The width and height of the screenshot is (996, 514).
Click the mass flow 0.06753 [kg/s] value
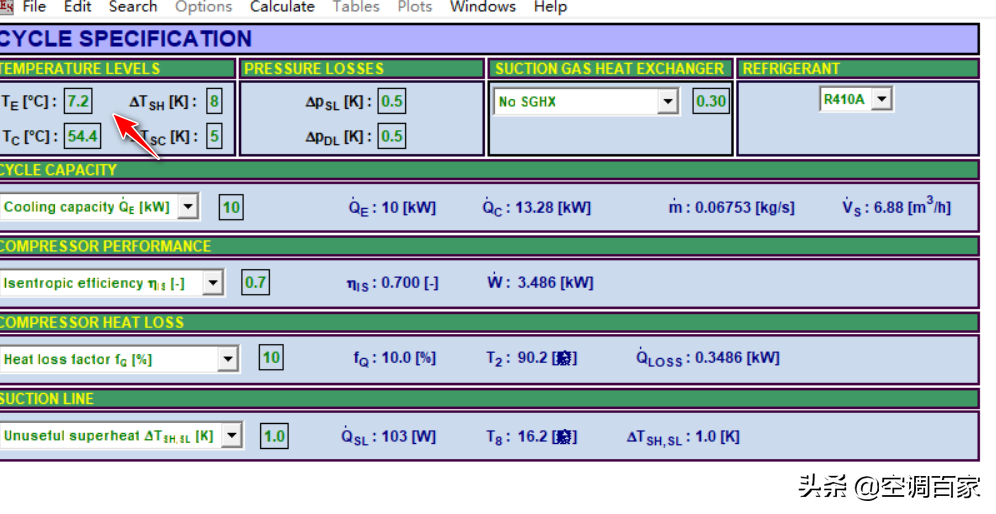[x=731, y=208]
